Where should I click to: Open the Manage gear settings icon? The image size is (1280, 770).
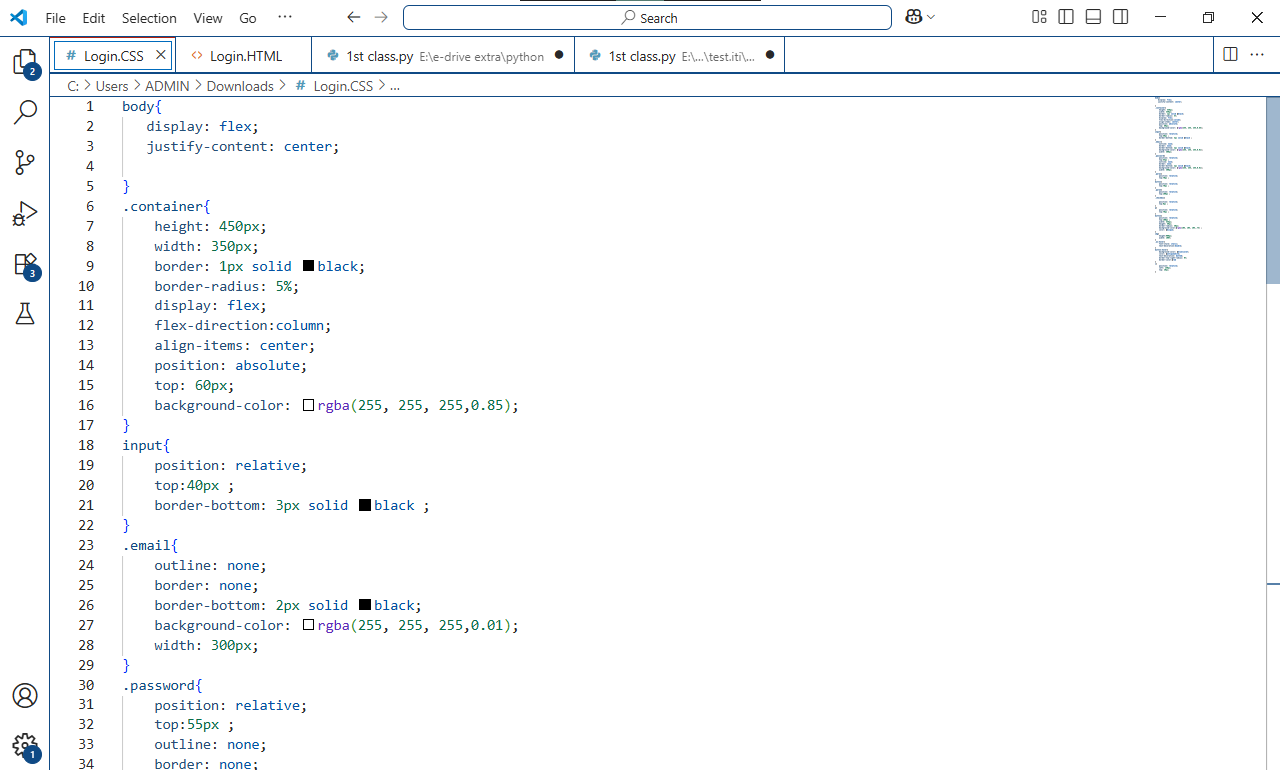coord(25,745)
